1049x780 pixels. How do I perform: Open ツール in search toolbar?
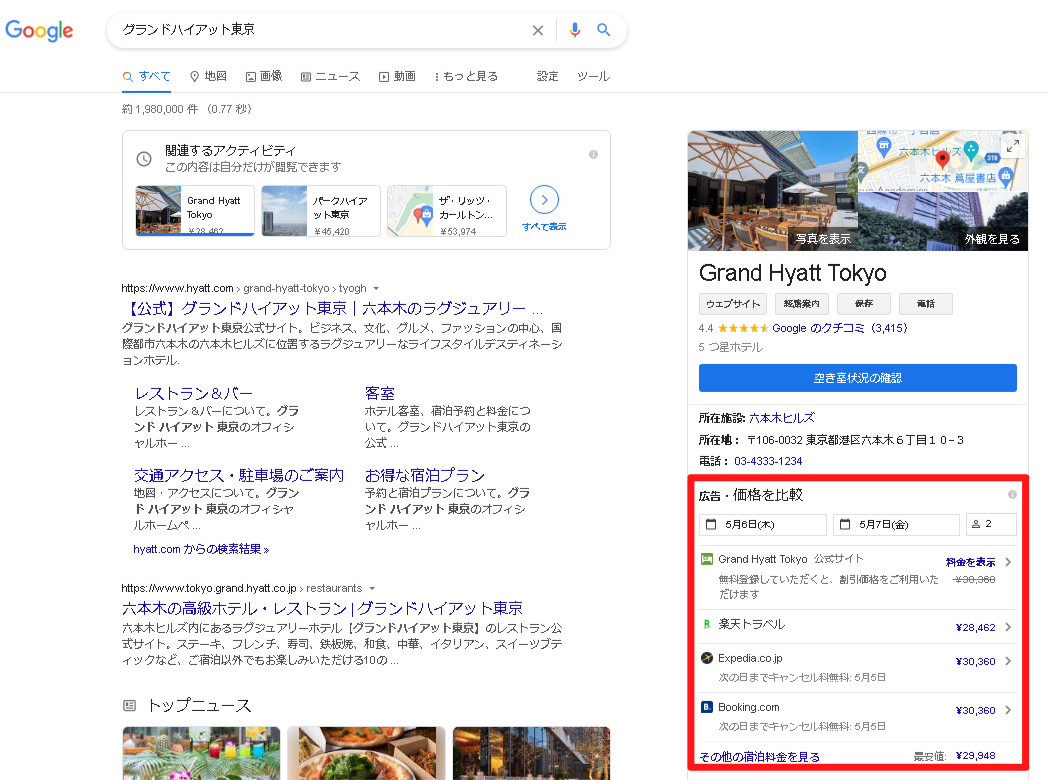tap(593, 76)
